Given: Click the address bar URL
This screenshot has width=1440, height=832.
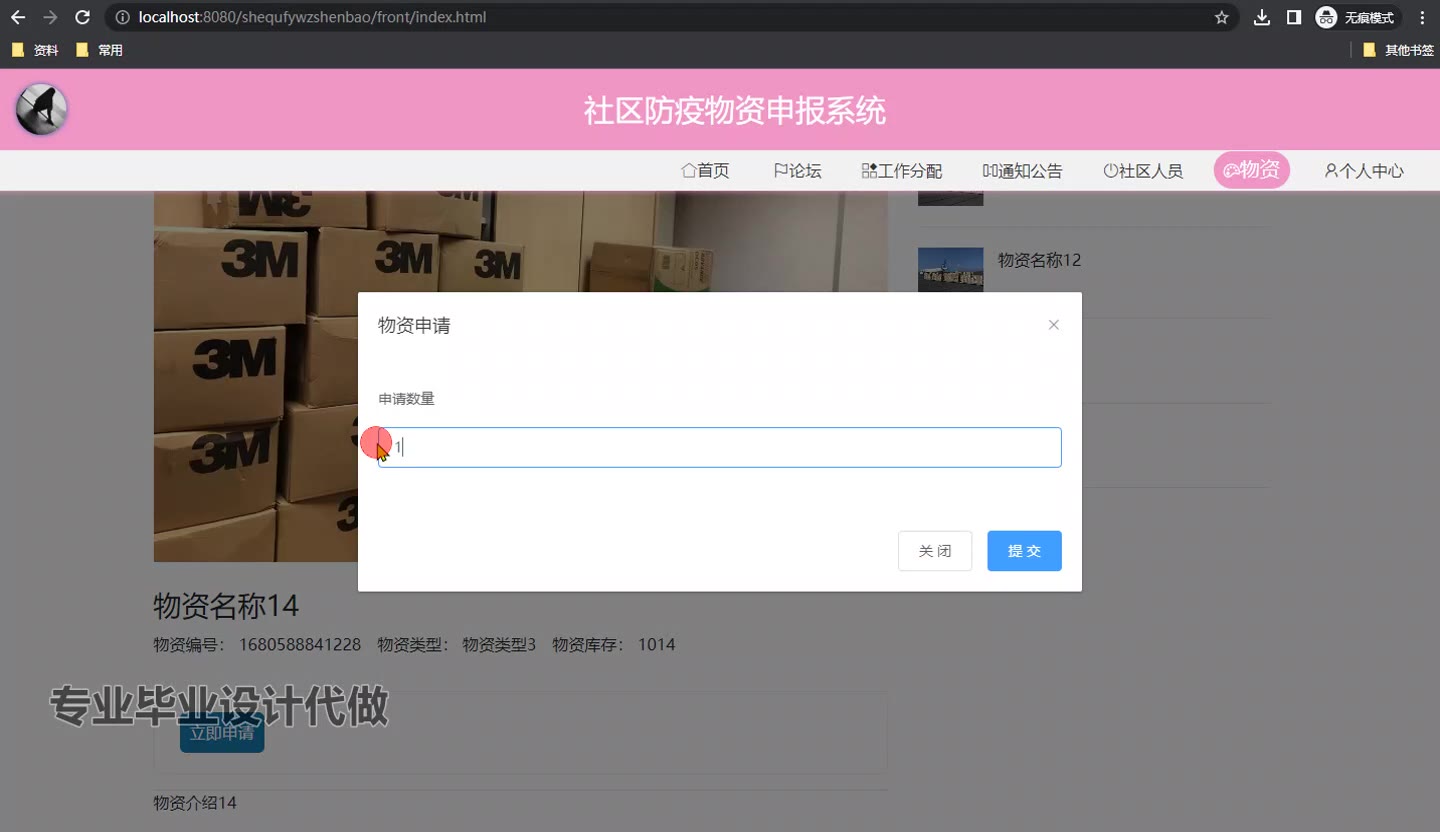Looking at the screenshot, I should [312, 17].
